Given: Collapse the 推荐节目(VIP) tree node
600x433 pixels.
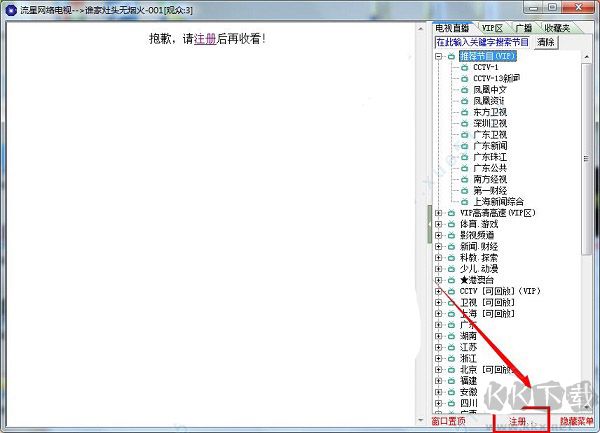Looking at the screenshot, I should (438, 56).
